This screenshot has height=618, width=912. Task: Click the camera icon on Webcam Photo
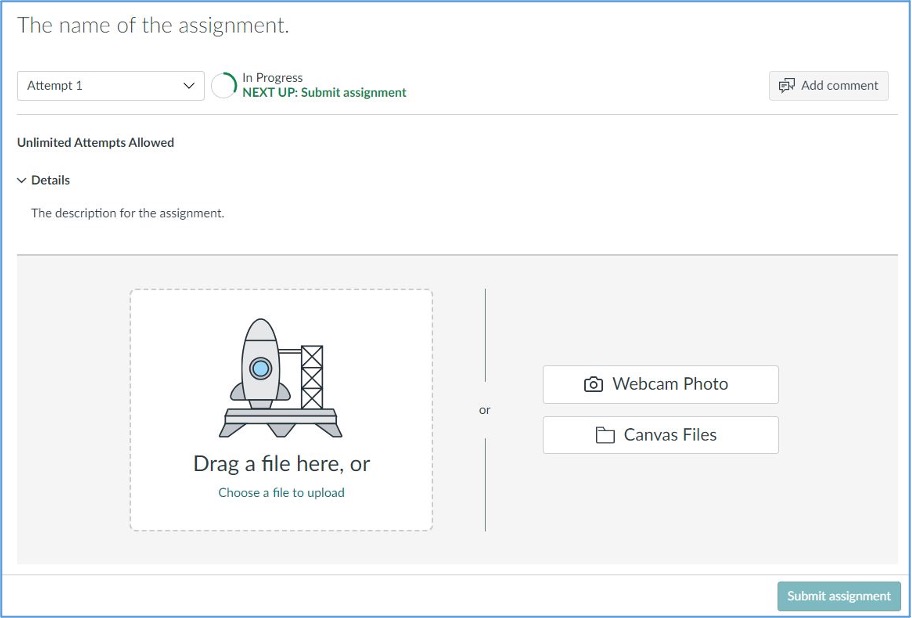(593, 384)
